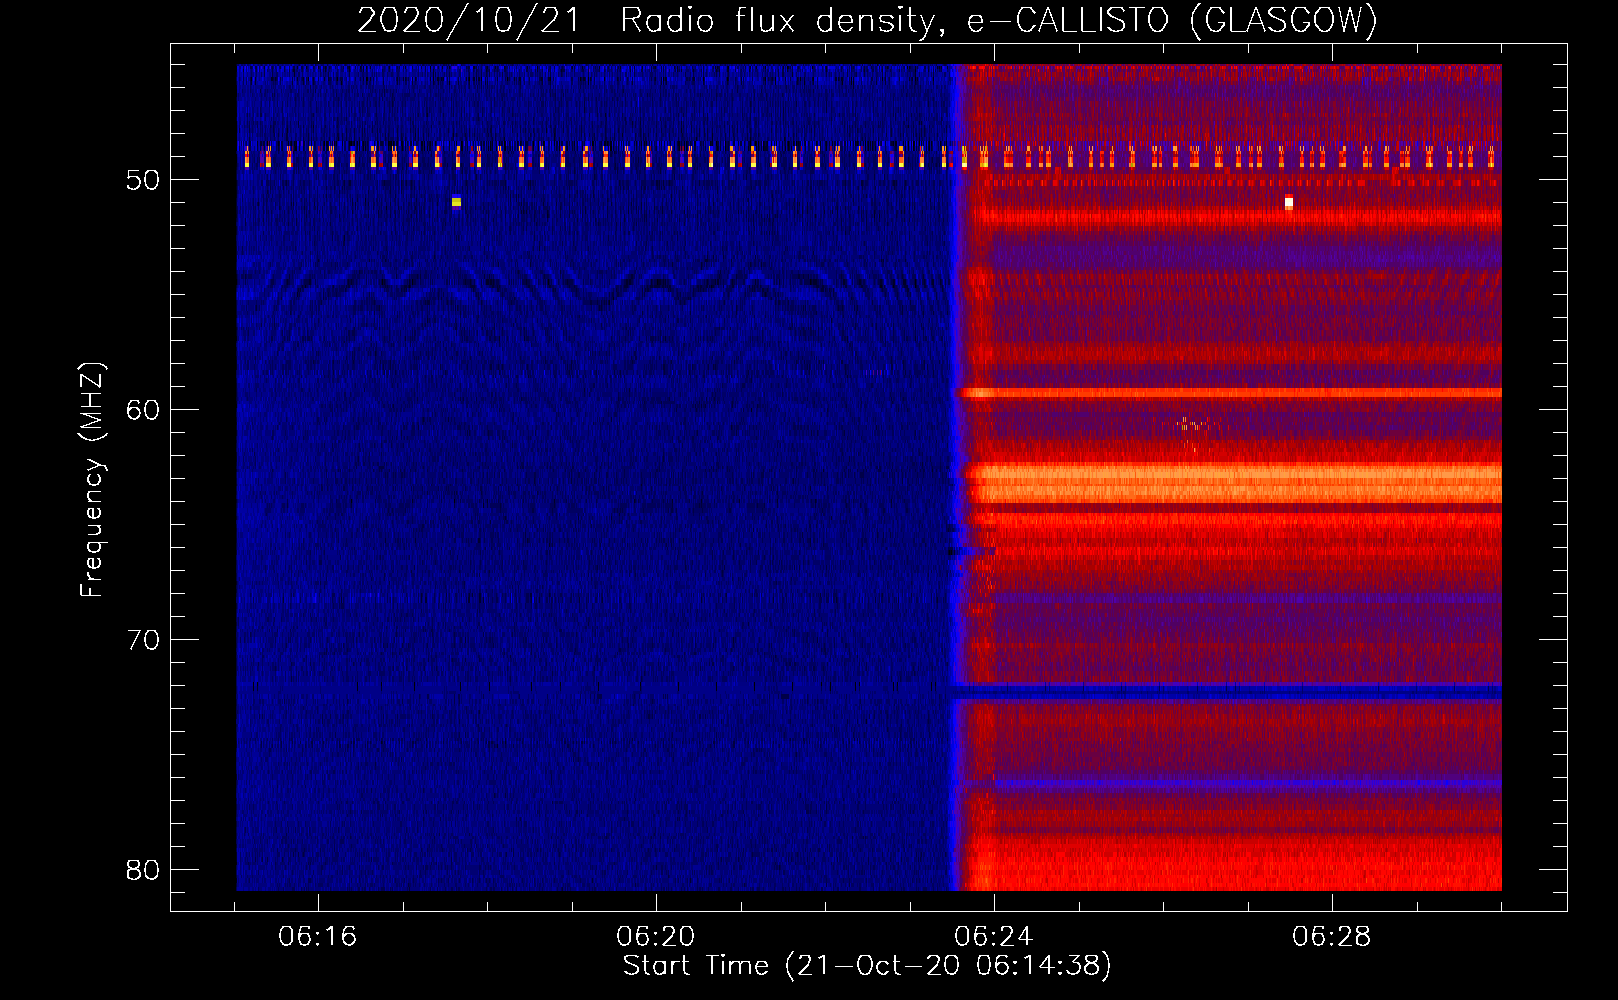Click the 'Start Time (21-Oct-20 06:14:38)' axis label
The width and height of the screenshot is (1618, 1000).
867,966
